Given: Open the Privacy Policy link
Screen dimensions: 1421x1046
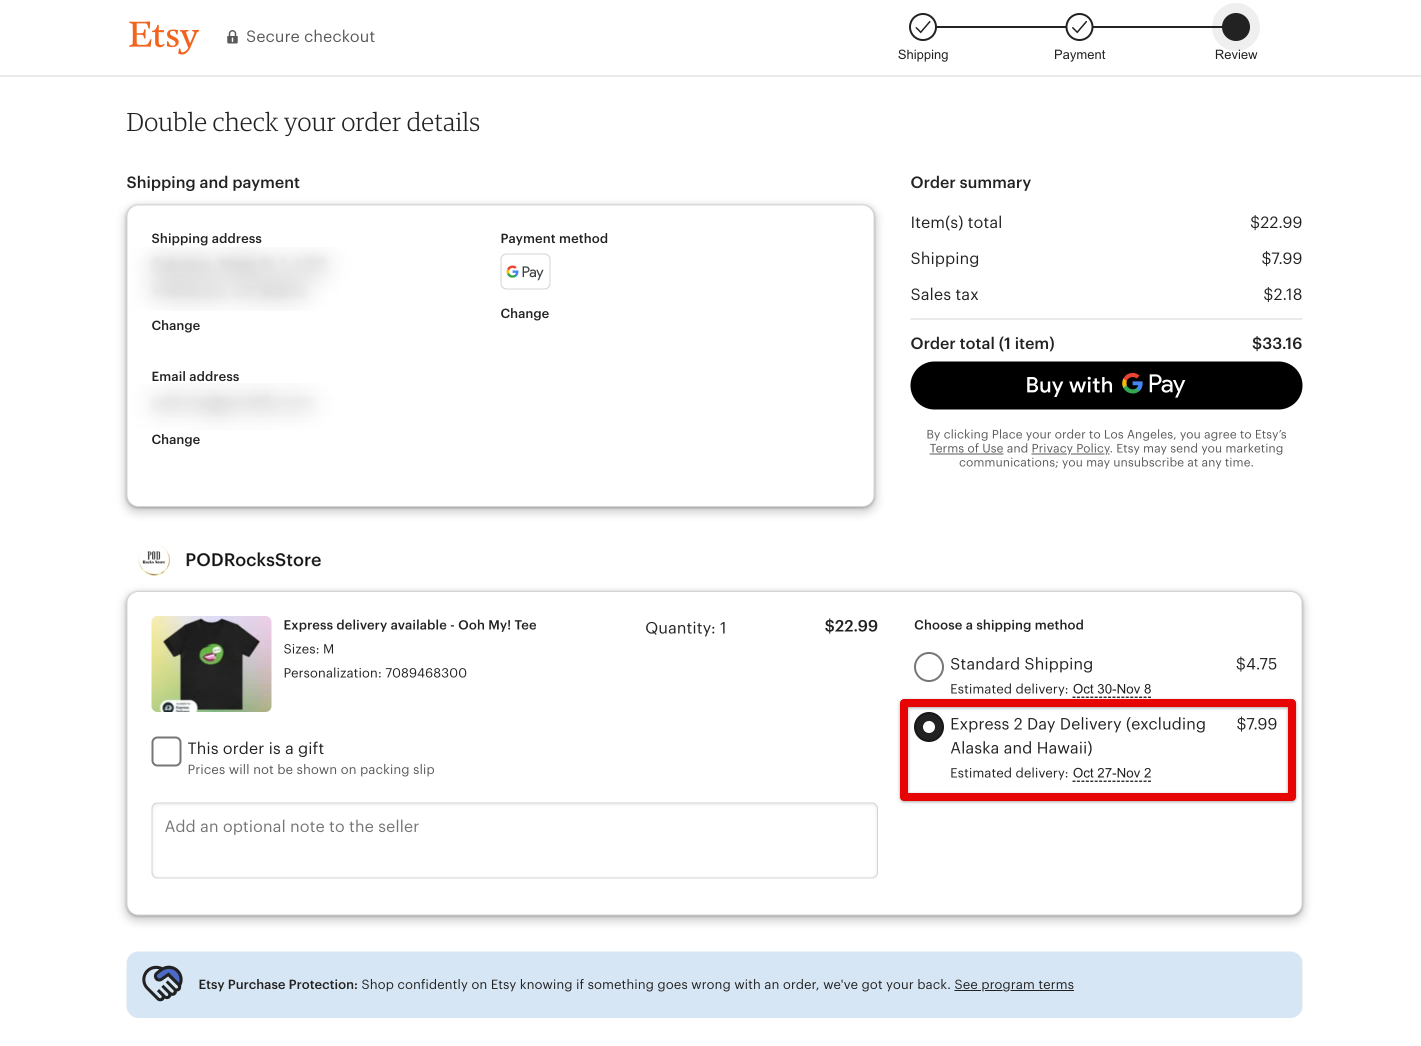Looking at the screenshot, I should click(1070, 448).
